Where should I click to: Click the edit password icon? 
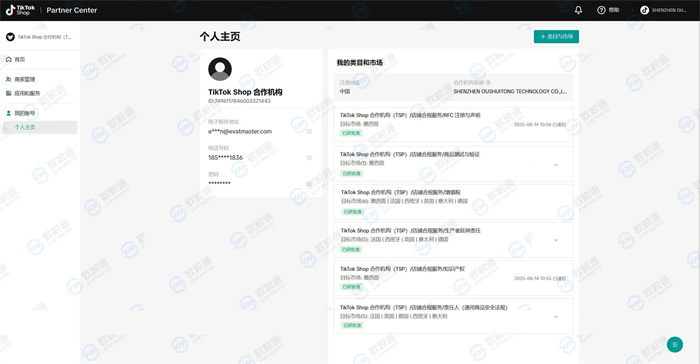(309, 184)
